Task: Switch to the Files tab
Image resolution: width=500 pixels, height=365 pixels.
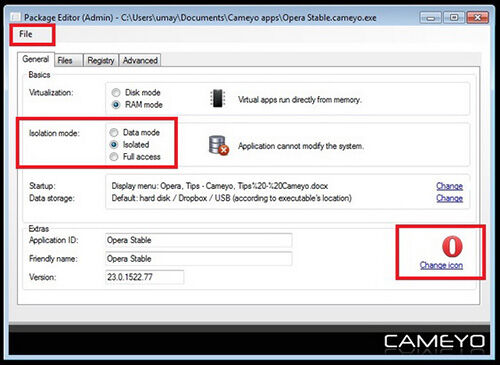Action: (69, 60)
